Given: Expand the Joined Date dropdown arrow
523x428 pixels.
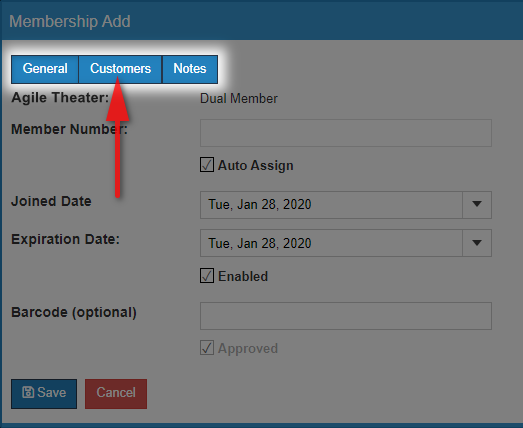Looking at the screenshot, I should pos(477,204).
